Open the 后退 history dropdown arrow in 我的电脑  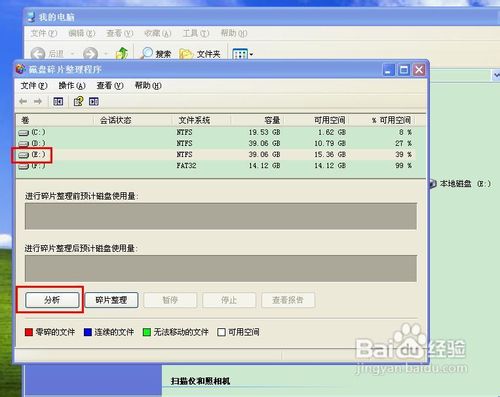(72, 54)
